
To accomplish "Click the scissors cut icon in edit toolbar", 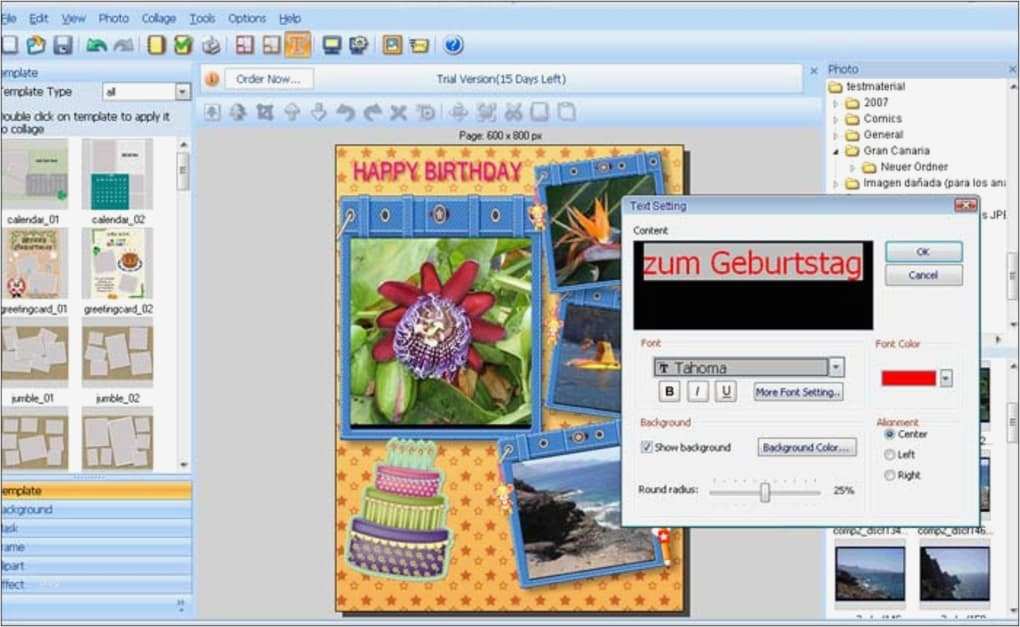I will (513, 112).
